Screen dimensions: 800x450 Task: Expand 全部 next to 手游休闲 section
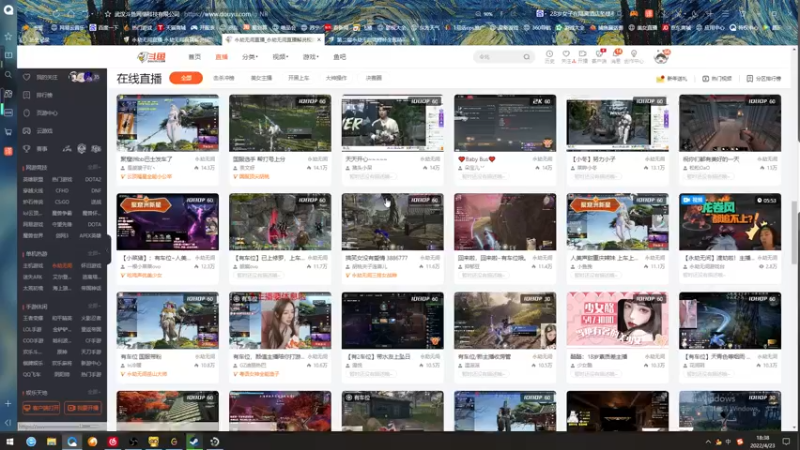pyautogui.click(x=94, y=306)
